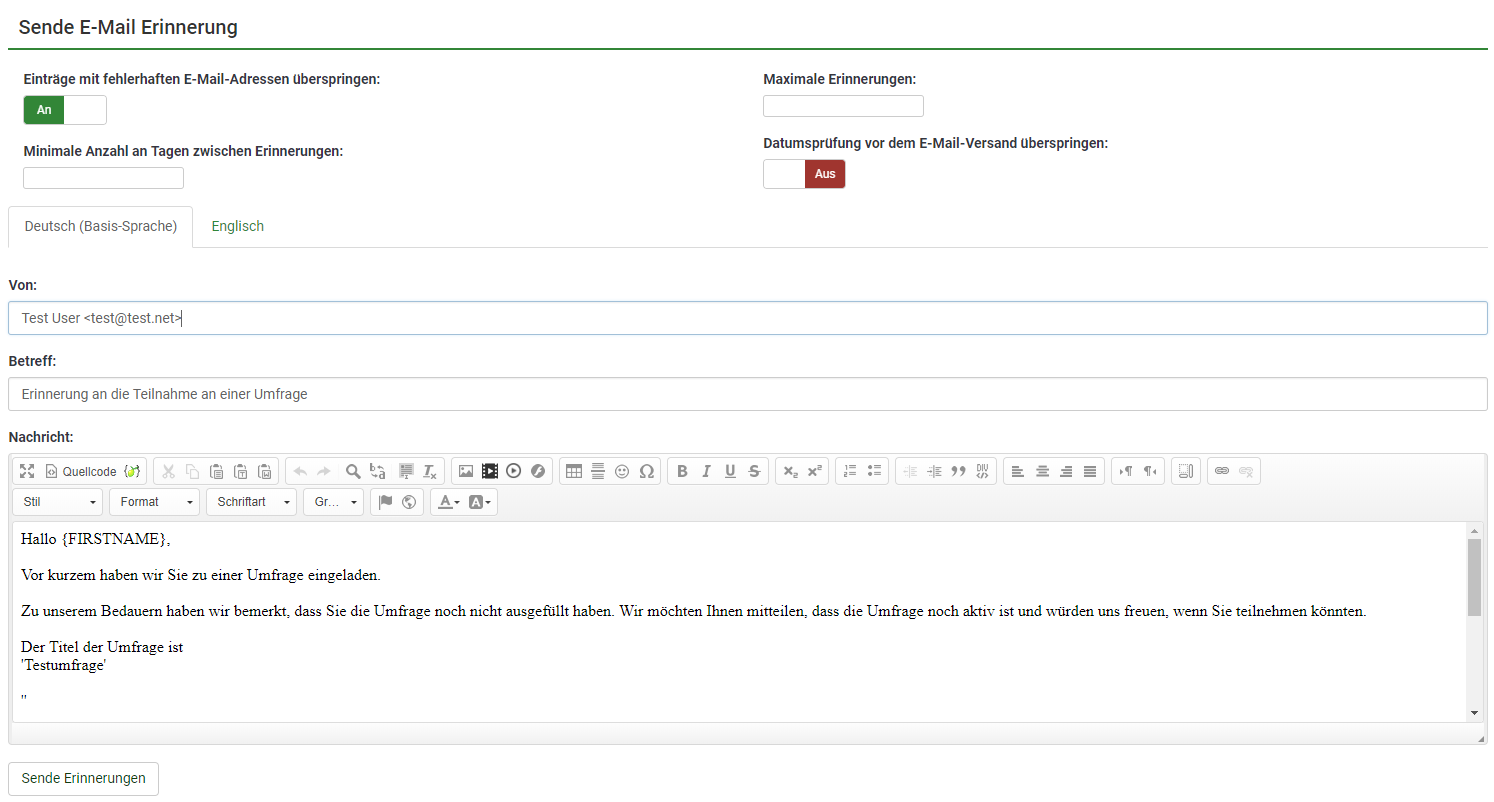Insert a table in the editor

tap(573, 471)
